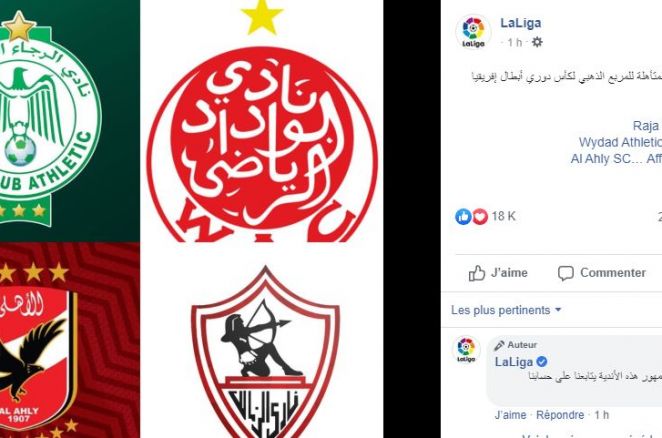This screenshot has width=662, height=438.
Task: Click the LaLiga profile avatar at top
Action: 473,32
